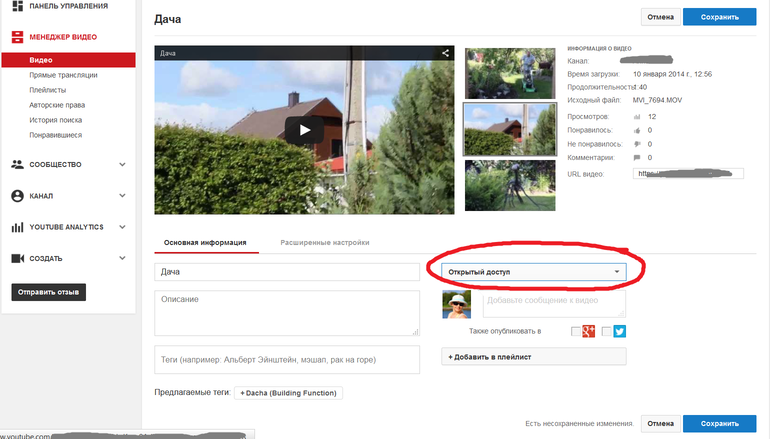Viewport: 770px width, 439px height.
Task: Select the lawn mower thumbnail
Action: click(x=510, y=73)
